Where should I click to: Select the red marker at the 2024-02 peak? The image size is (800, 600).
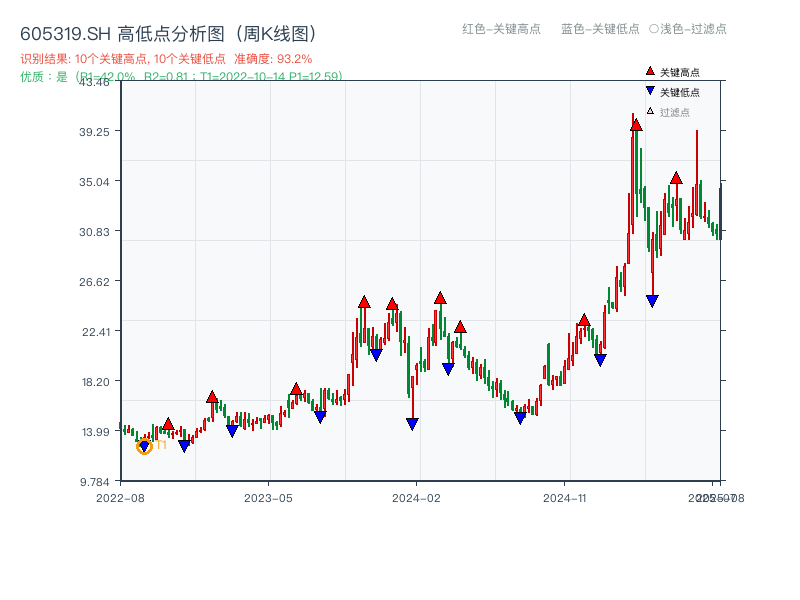[438, 296]
